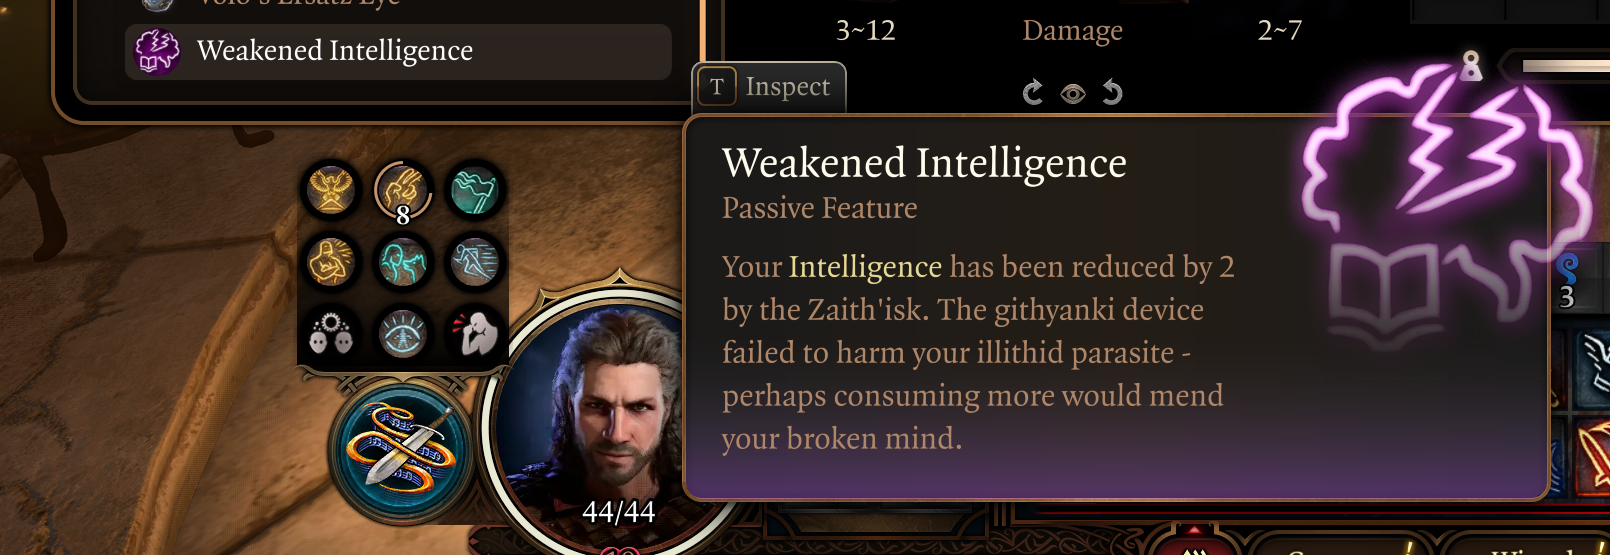
Task: Click the running figure status icon
Action: click(474, 262)
